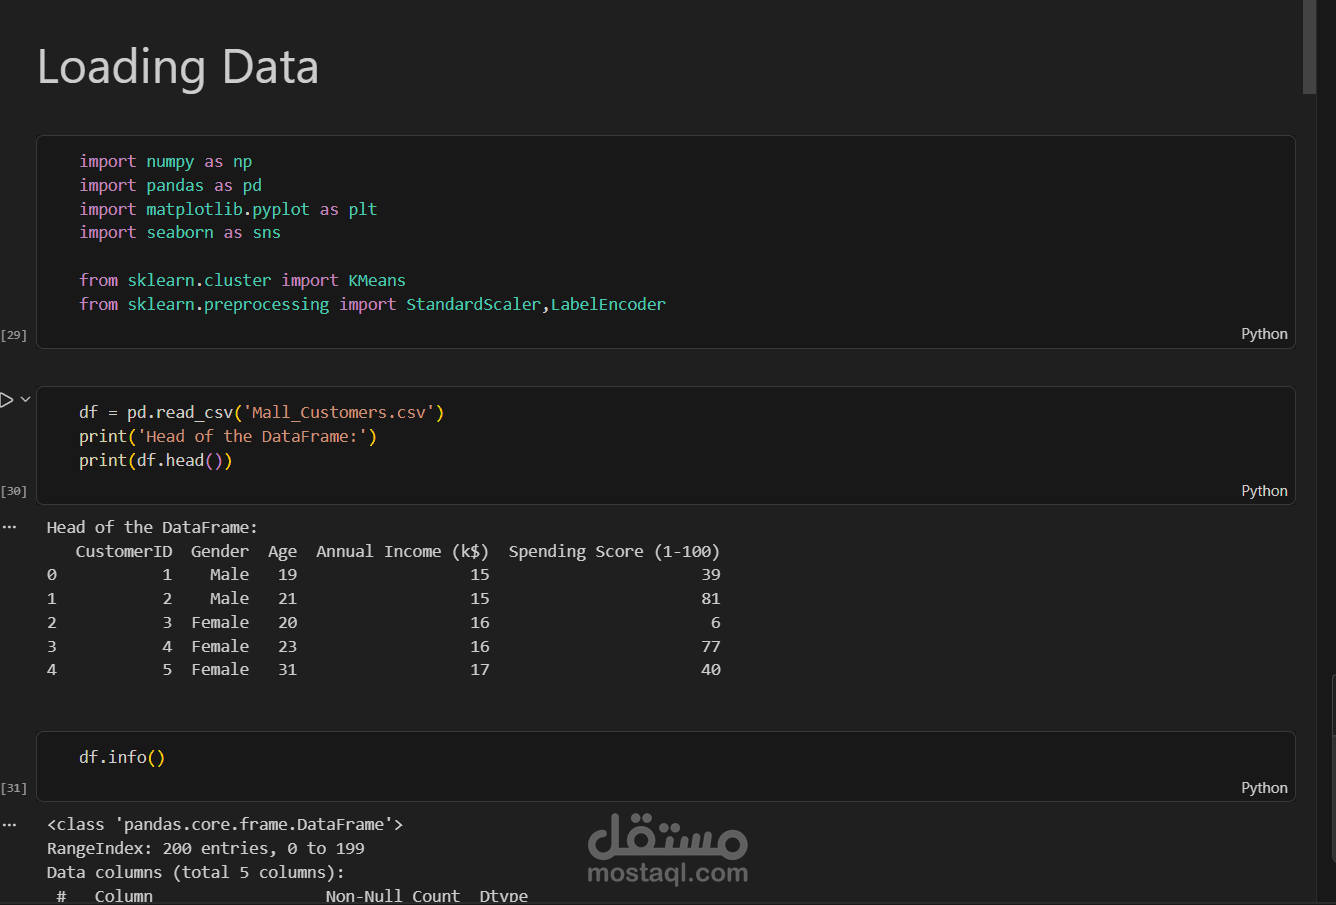The height and width of the screenshot is (905, 1336).
Task: Click Python language label of df.info cell
Action: [1264, 788]
